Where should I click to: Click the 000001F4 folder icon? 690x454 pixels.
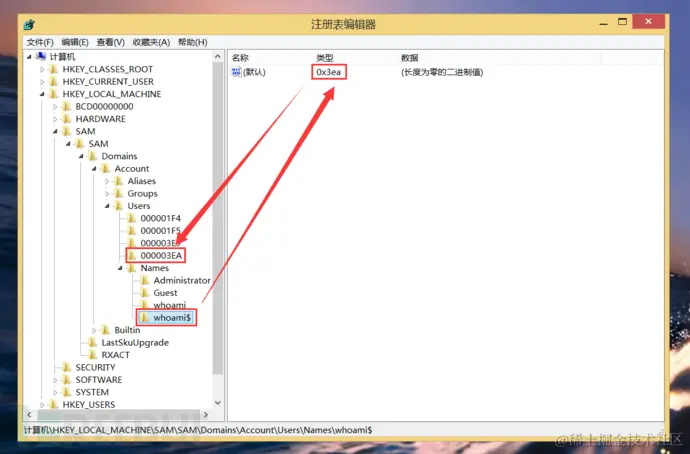(x=132, y=218)
